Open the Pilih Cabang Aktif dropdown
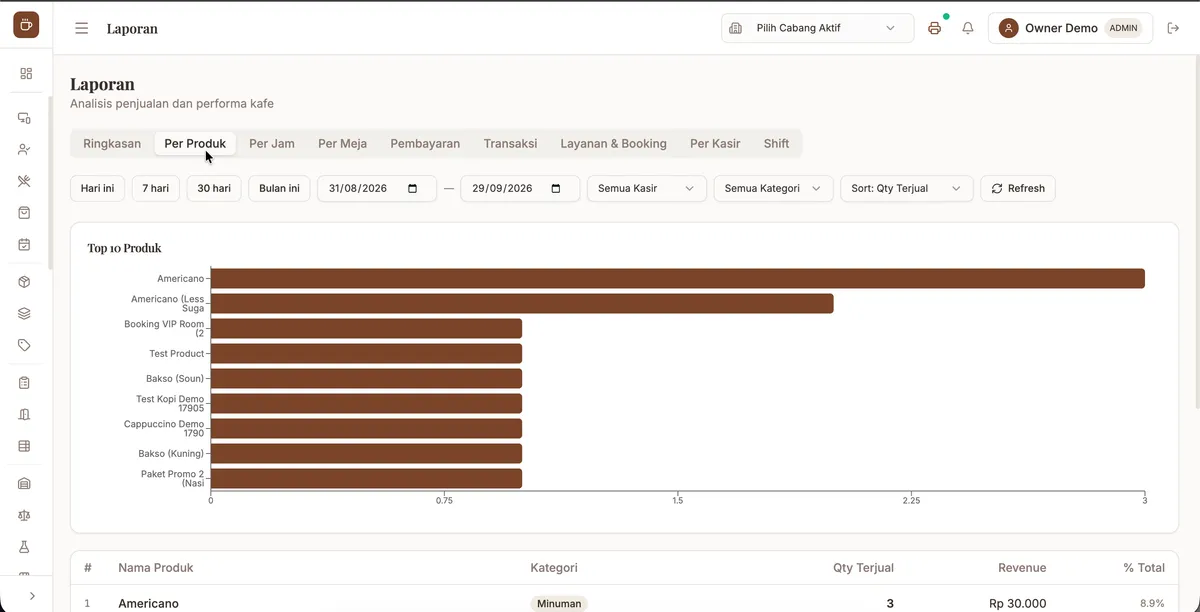 (817, 28)
